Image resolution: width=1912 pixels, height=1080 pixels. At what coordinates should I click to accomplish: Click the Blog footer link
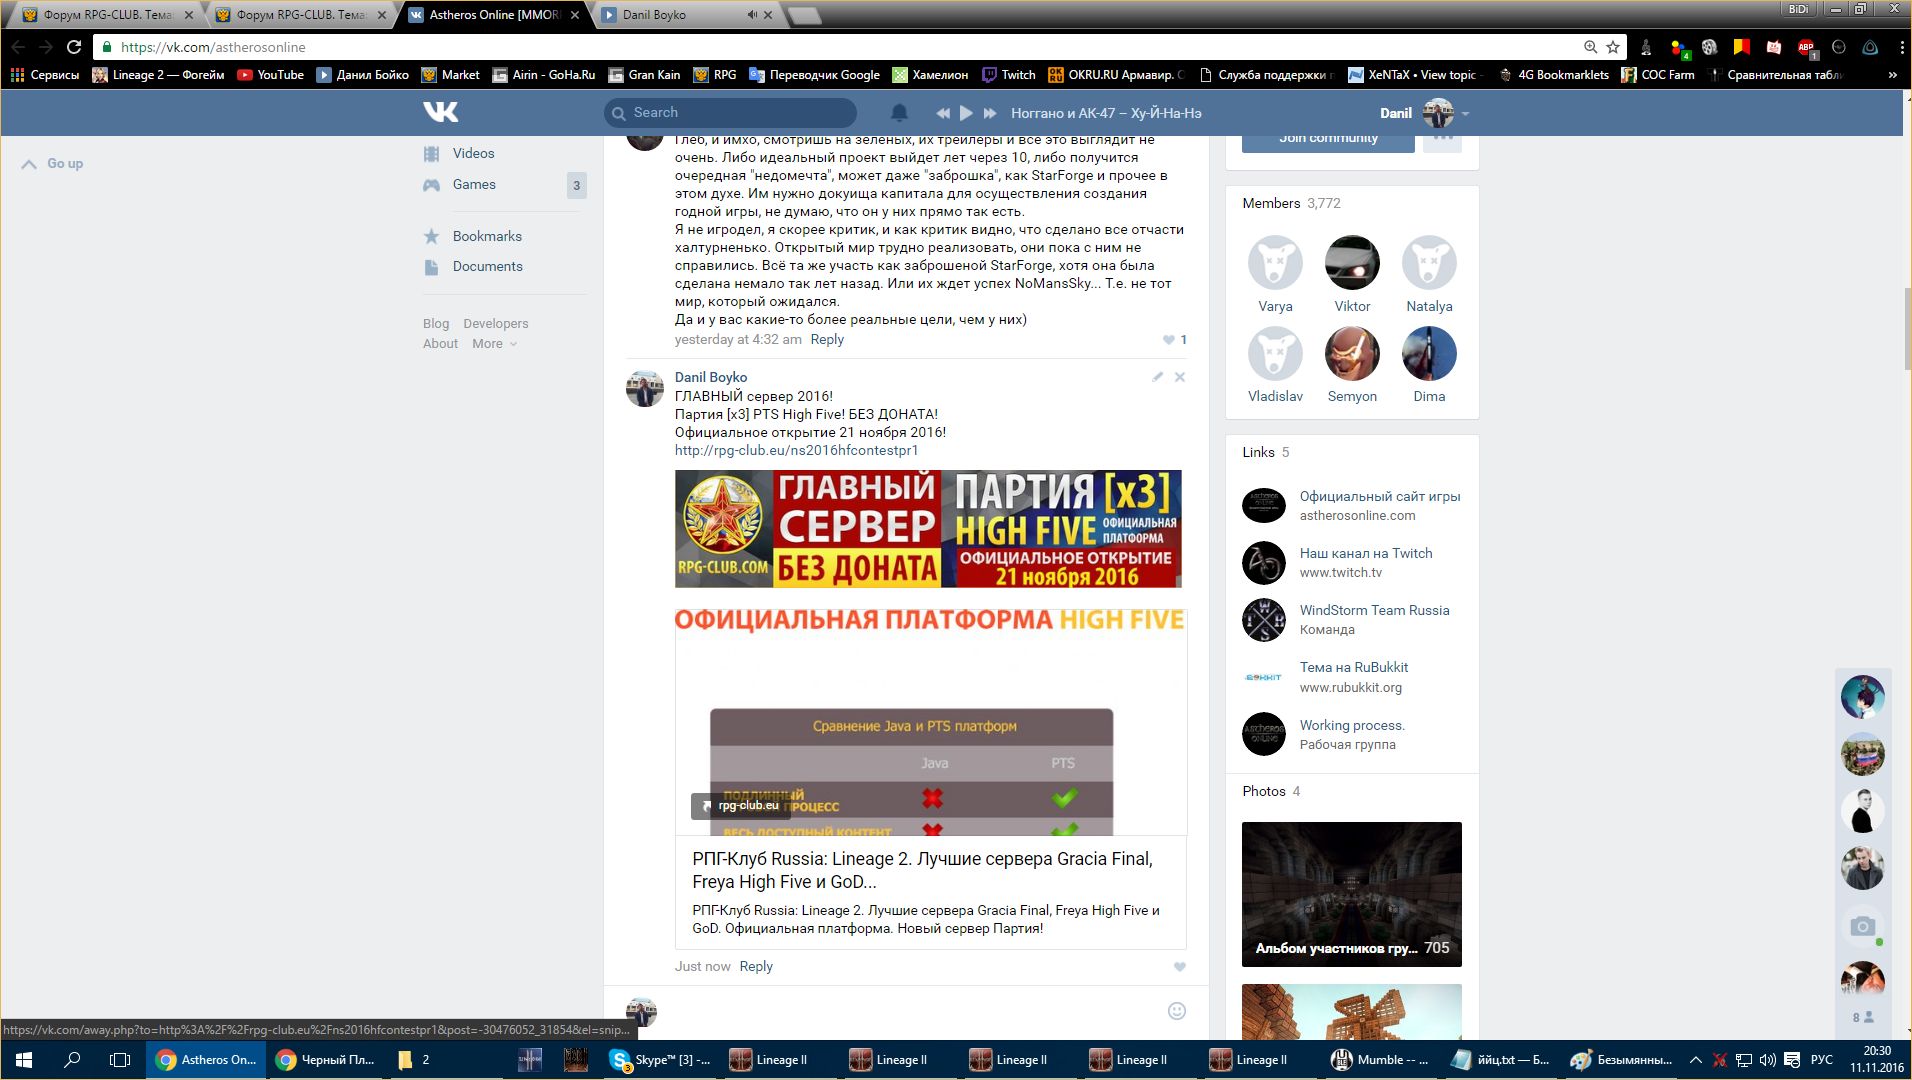[436, 323]
